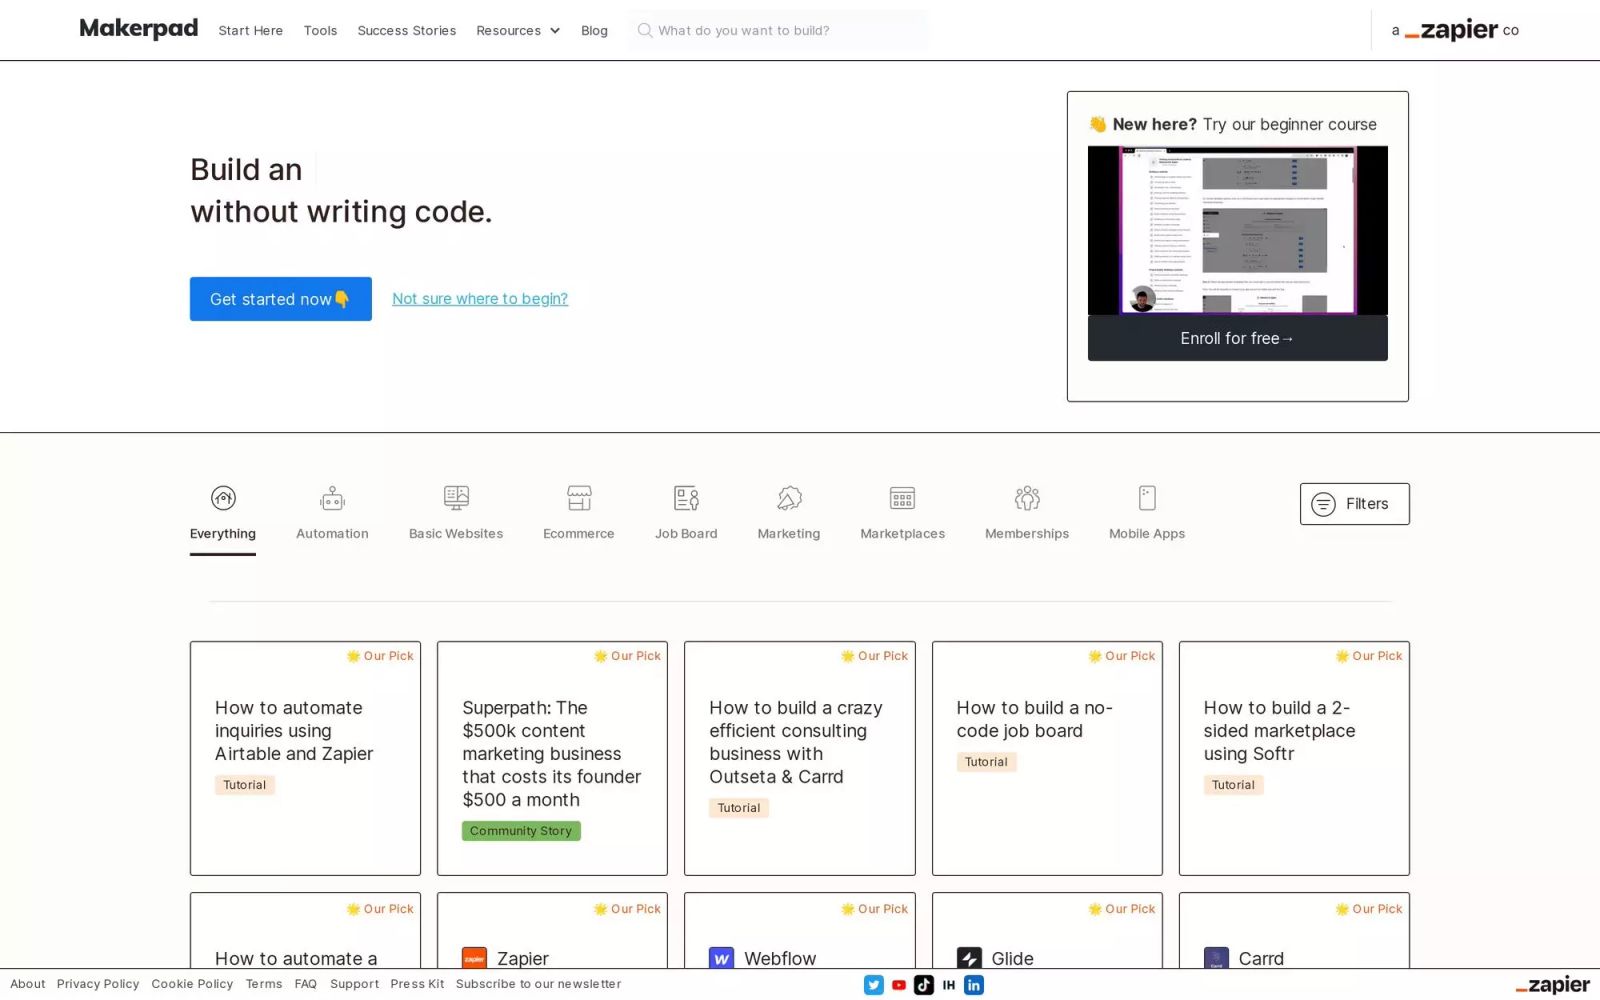Open the Glide tool card icon
1600x1000 pixels.
(x=969, y=958)
